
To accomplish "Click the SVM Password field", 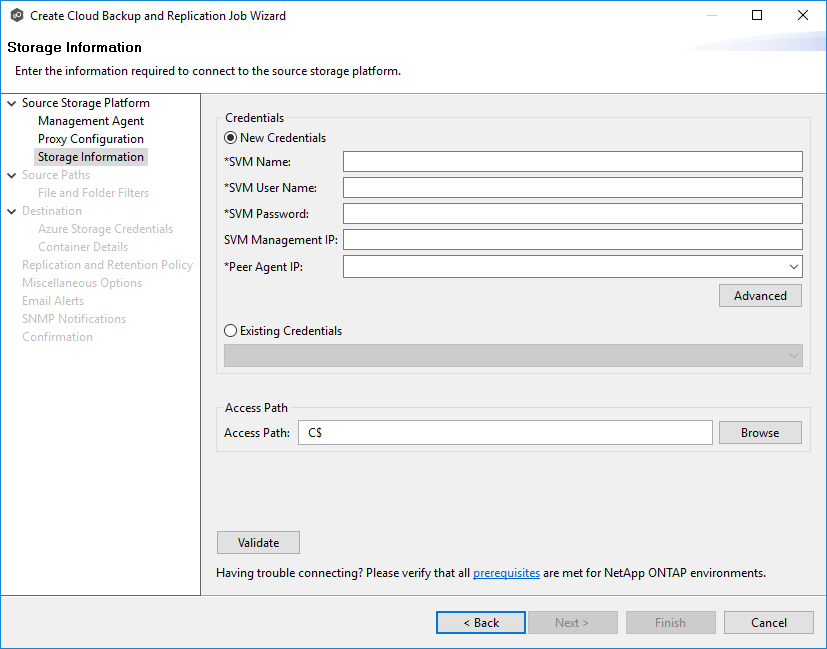I will [573, 214].
